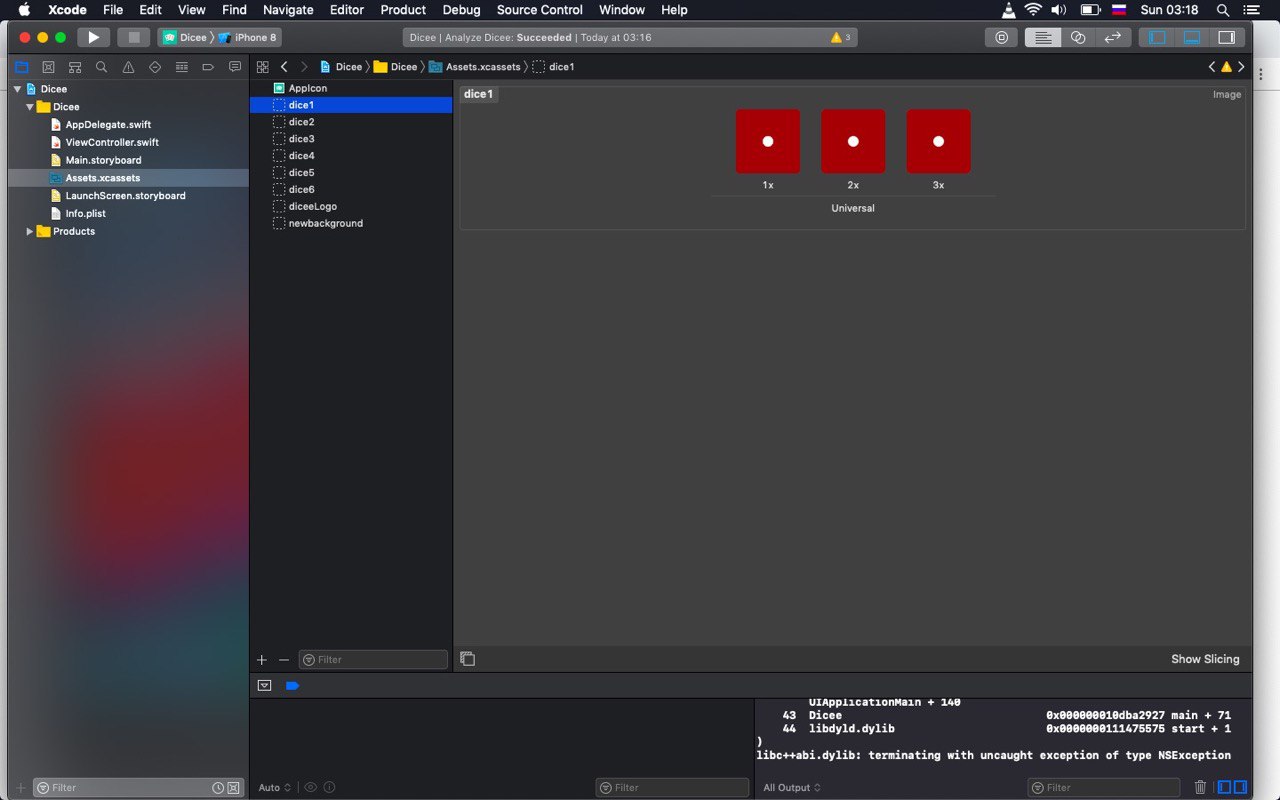Open the Breakpoint navigator
The height and width of the screenshot is (800, 1280).
pos(208,67)
